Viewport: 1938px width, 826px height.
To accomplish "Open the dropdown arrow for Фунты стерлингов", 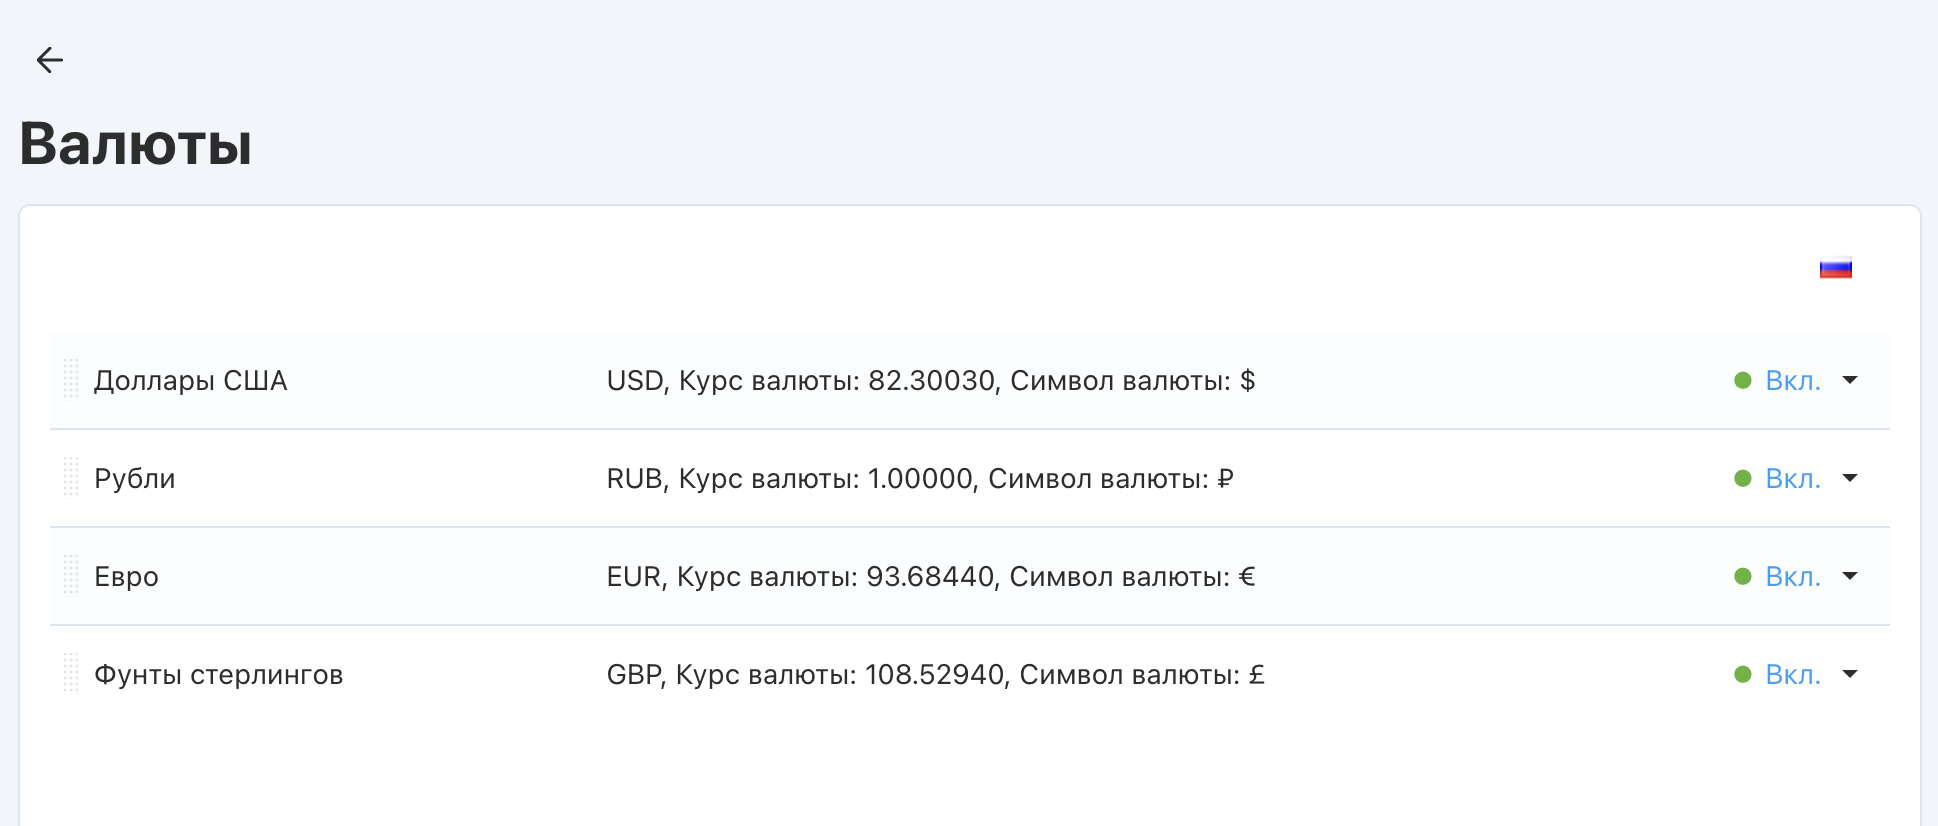I will point(1850,674).
